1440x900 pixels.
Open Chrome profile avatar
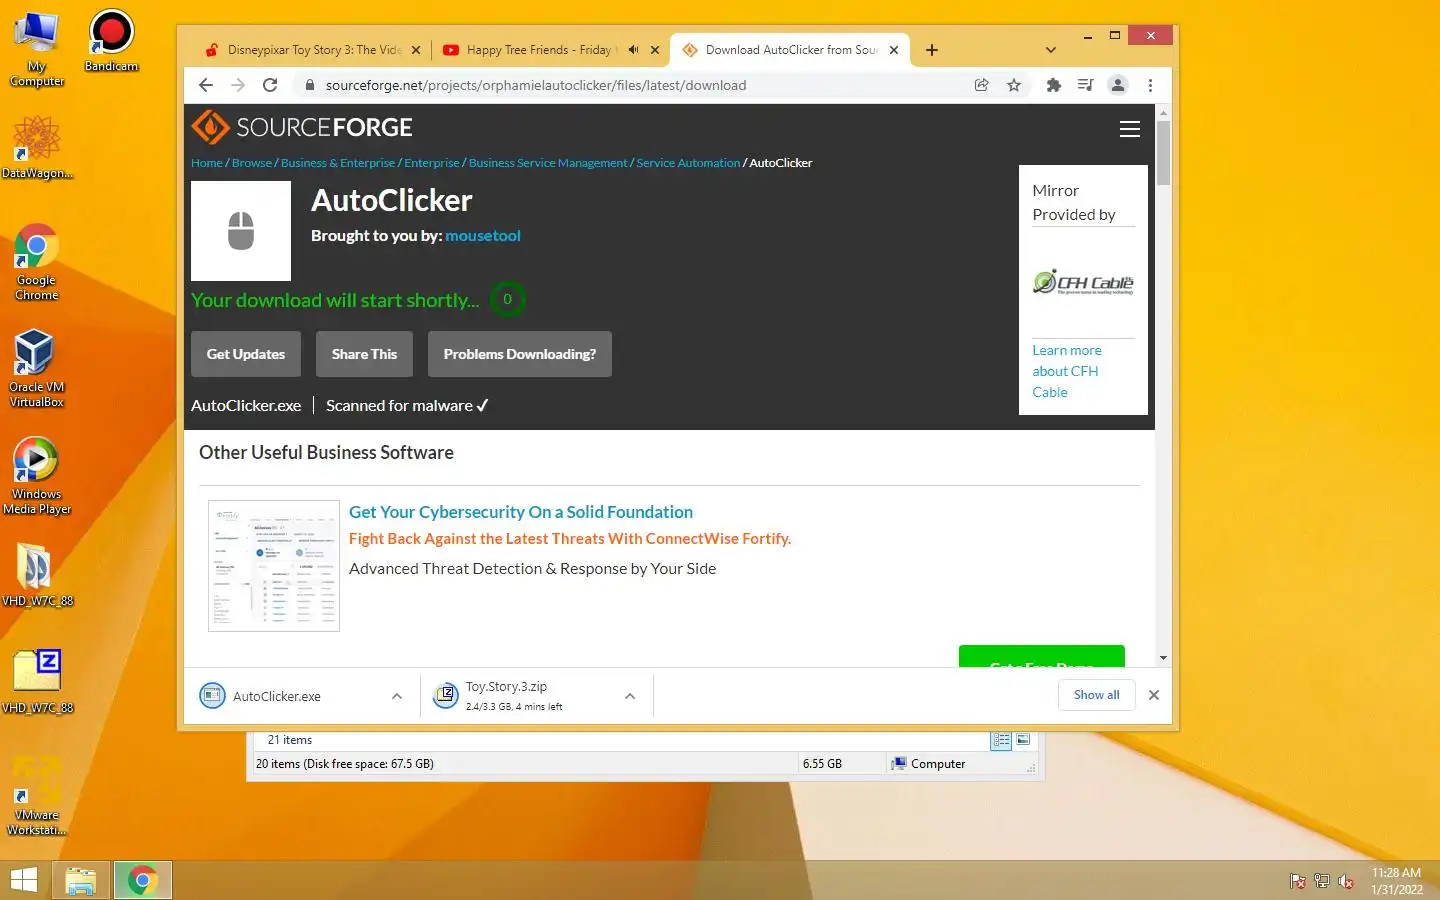pyautogui.click(x=1118, y=85)
